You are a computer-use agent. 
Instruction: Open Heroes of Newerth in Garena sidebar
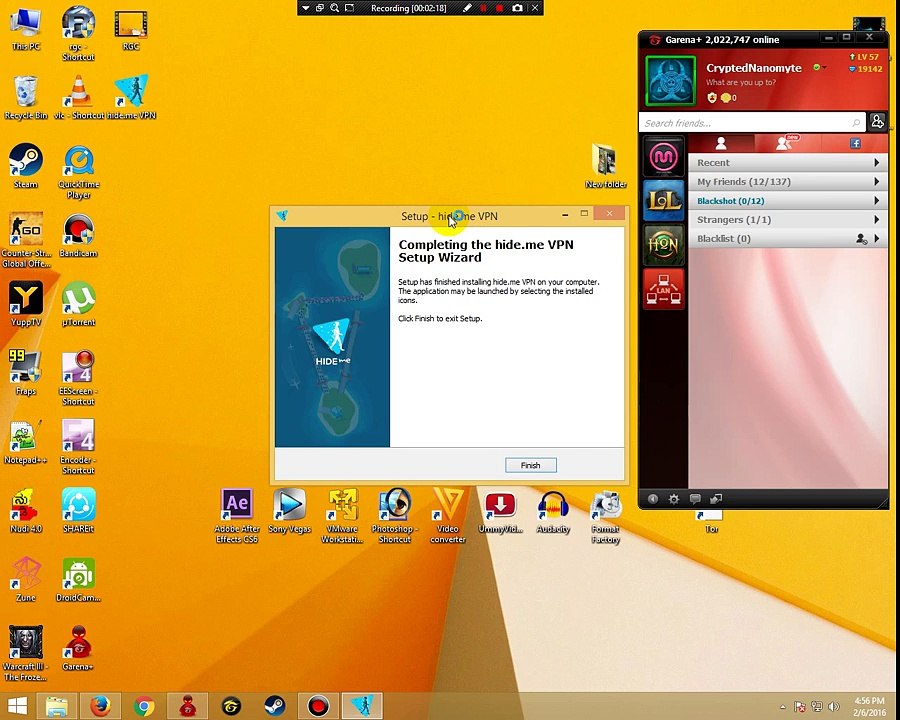coord(664,245)
